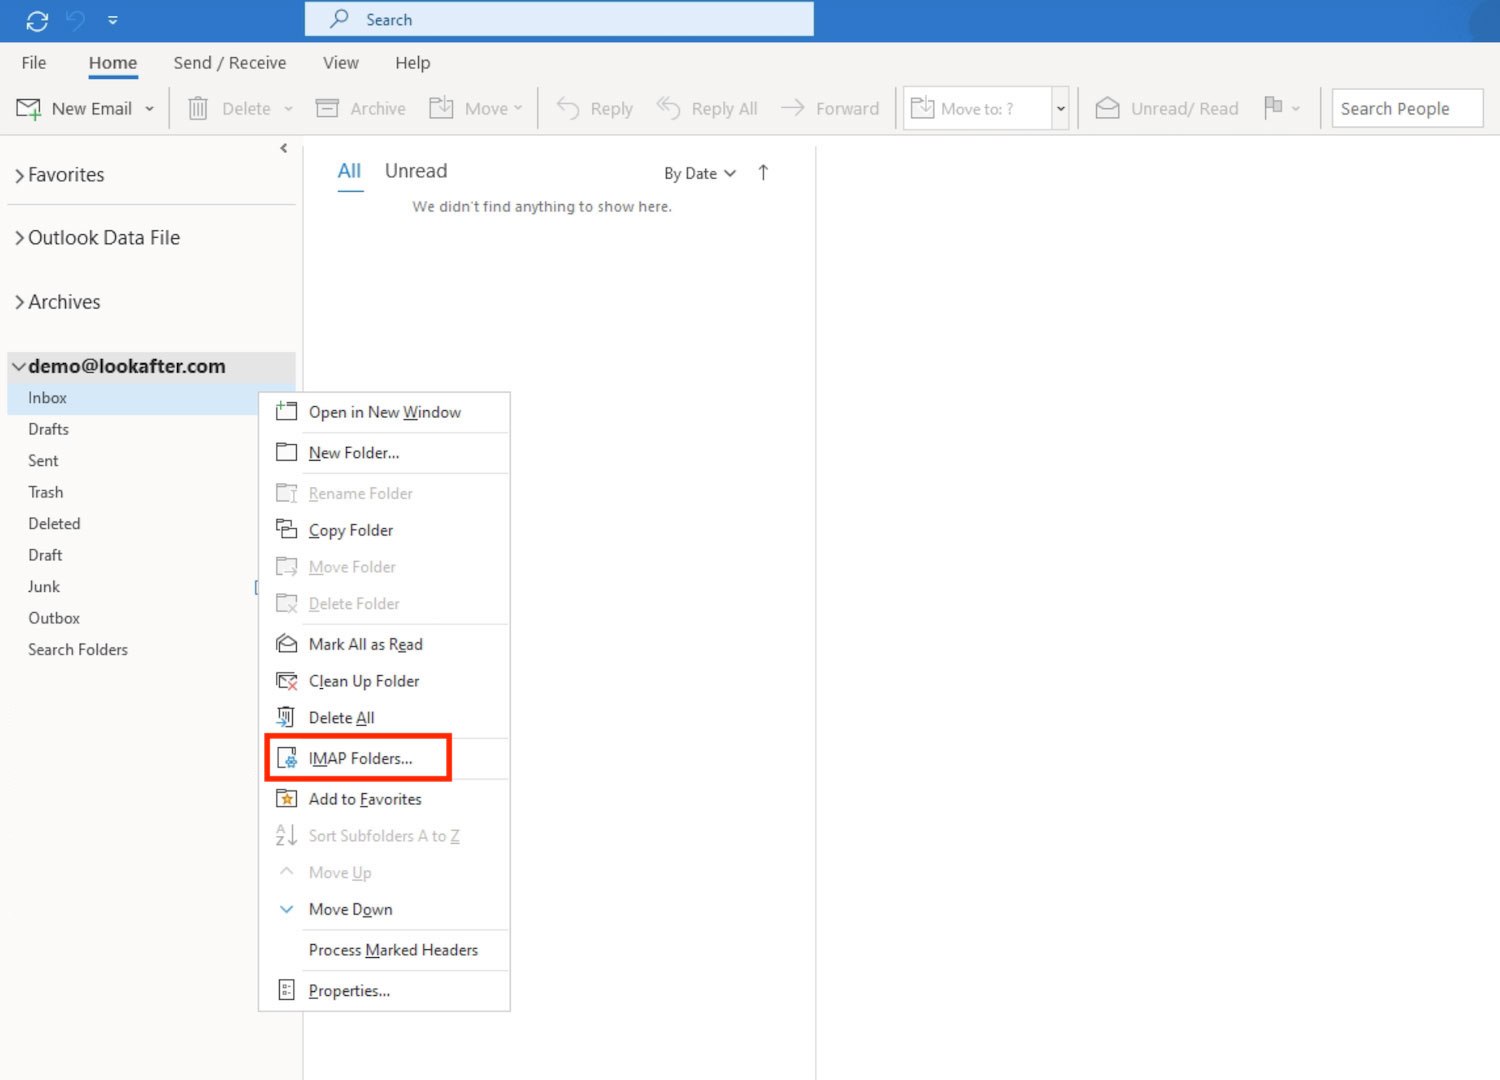
Task: Switch to the Unread messages filter
Action: pyautogui.click(x=416, y=171)
